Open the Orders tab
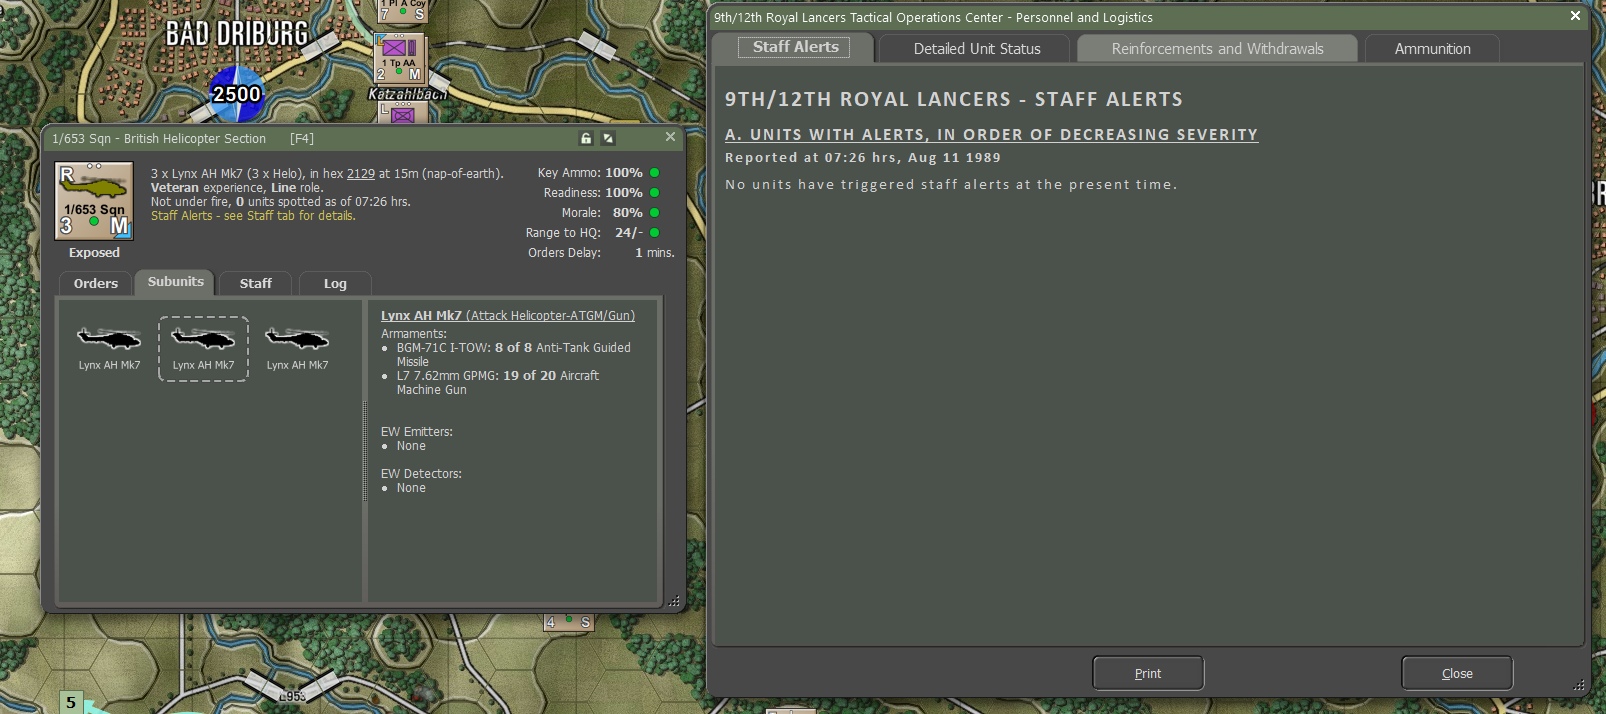The width and height of the screenshot is (1606, 714). (96, 284)
